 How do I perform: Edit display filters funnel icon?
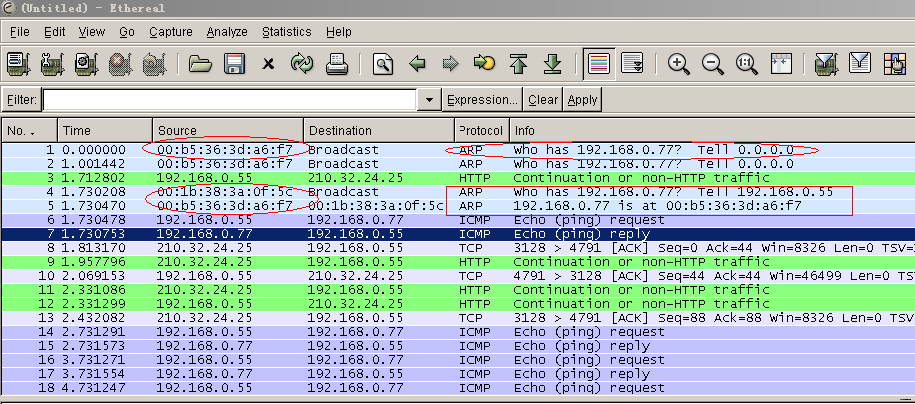[x=860, y=63]
